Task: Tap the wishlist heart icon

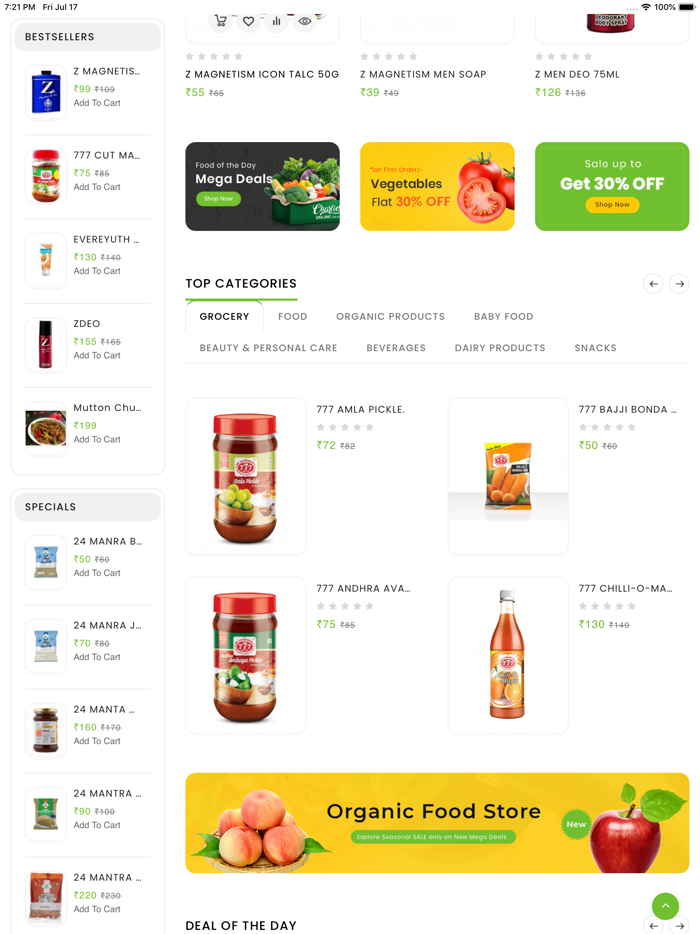Action: (248, 21)
